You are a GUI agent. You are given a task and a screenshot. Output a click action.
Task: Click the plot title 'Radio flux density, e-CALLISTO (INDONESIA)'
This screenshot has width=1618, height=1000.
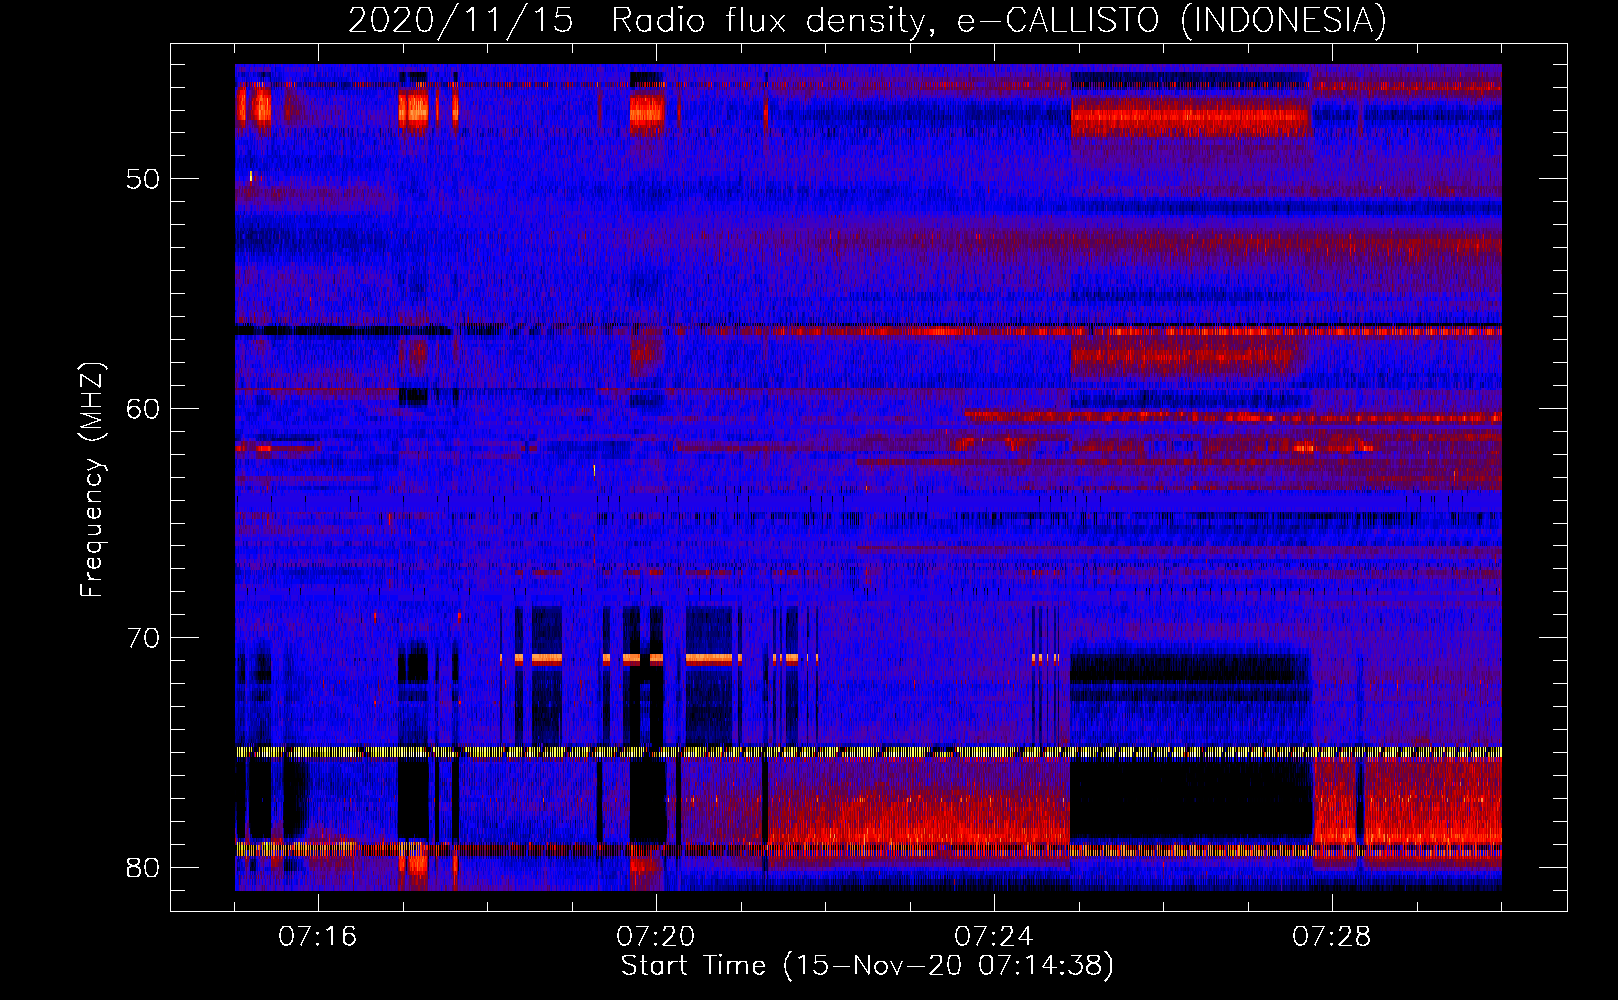pyautogui.click(x=999, y=20)
